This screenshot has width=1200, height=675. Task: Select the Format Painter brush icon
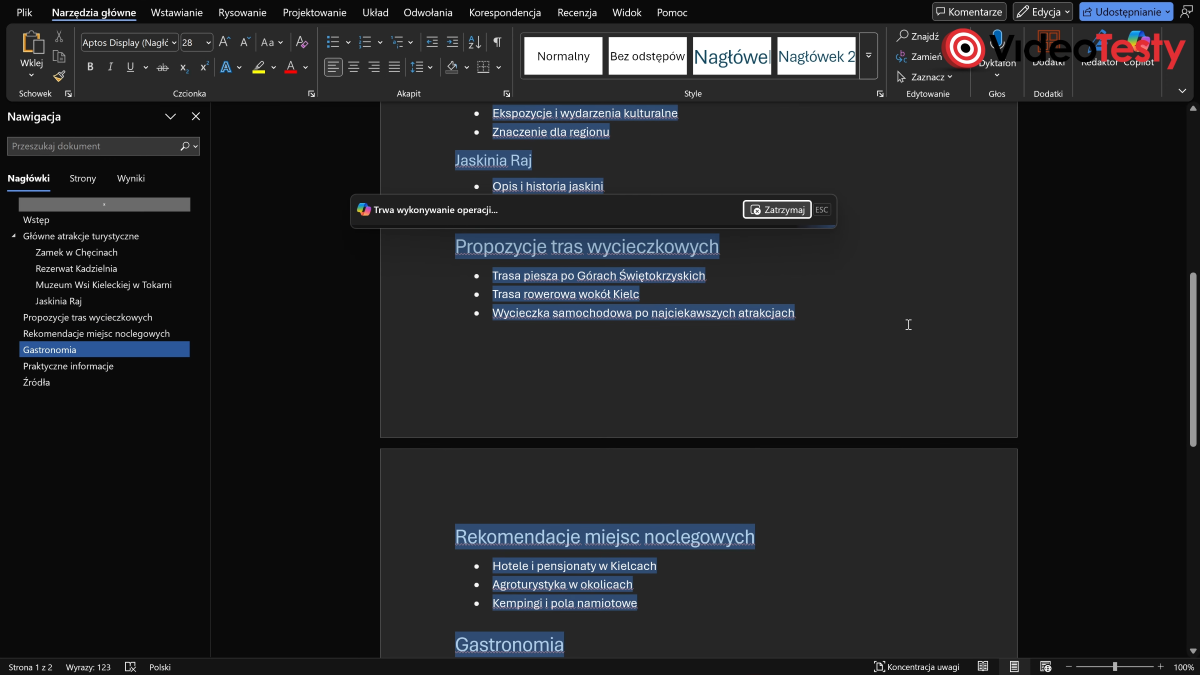click(x=59, y=75)
